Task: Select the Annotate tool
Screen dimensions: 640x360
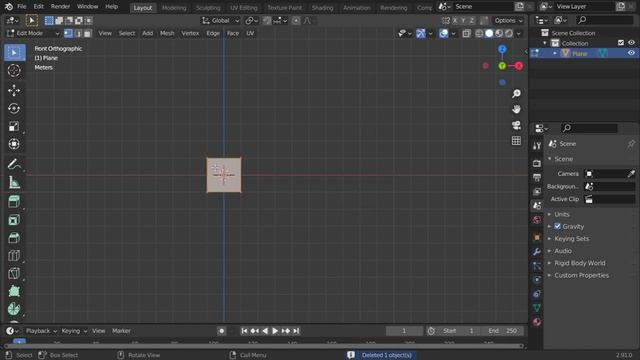Action: (x=14, y=164)
